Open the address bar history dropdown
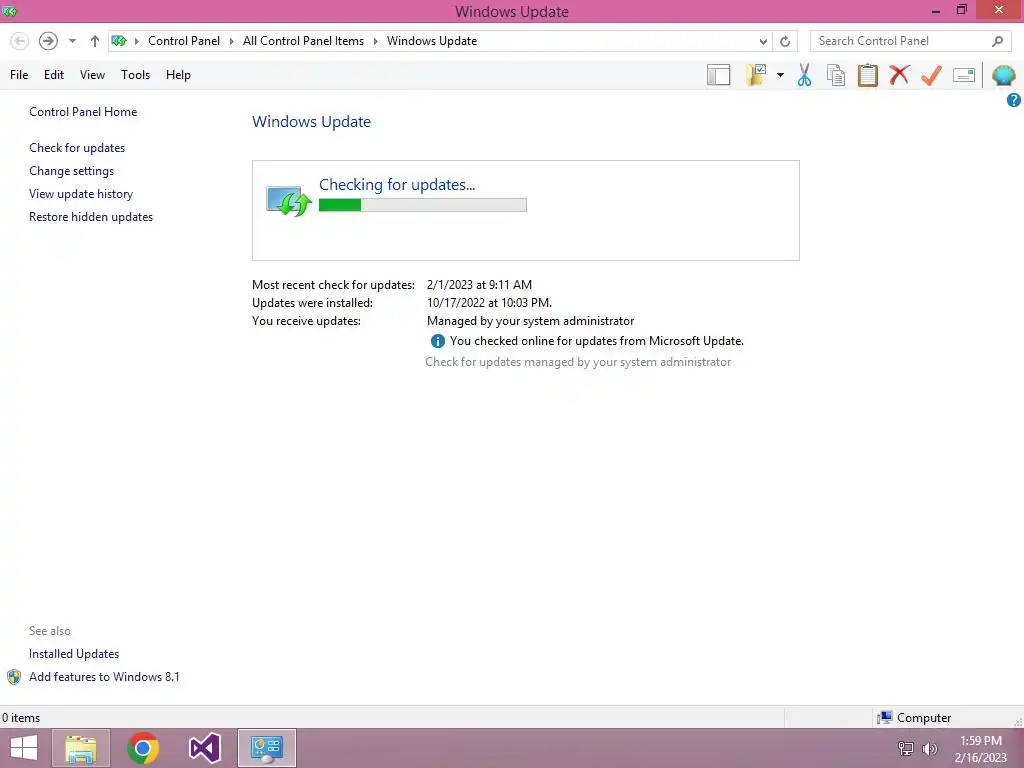Screen dimensions: 1024x768 click(763, 41)
